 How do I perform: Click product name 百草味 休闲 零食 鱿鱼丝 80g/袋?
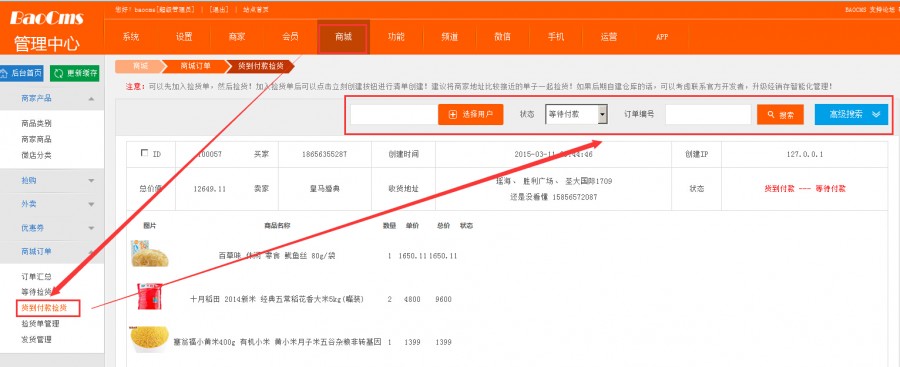(277, 256)
